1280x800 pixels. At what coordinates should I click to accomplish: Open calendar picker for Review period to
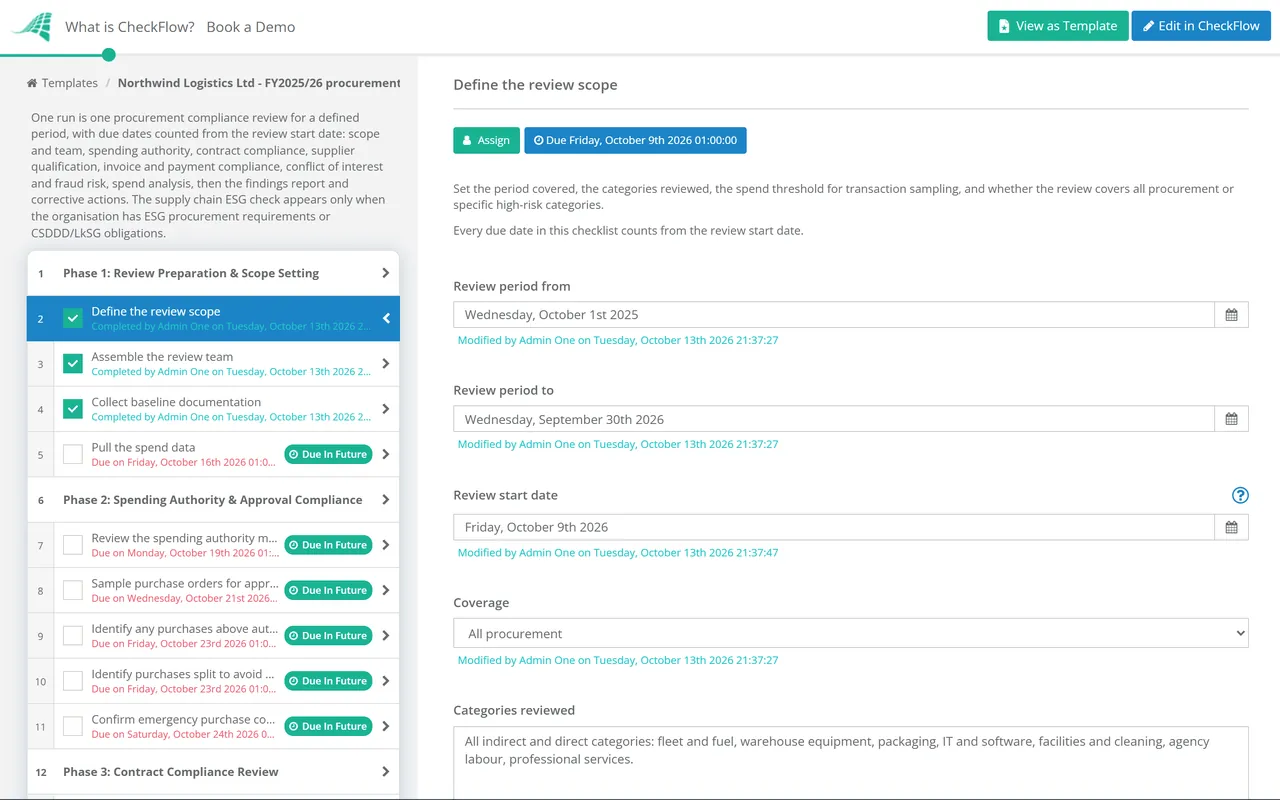coord(1231,419)
